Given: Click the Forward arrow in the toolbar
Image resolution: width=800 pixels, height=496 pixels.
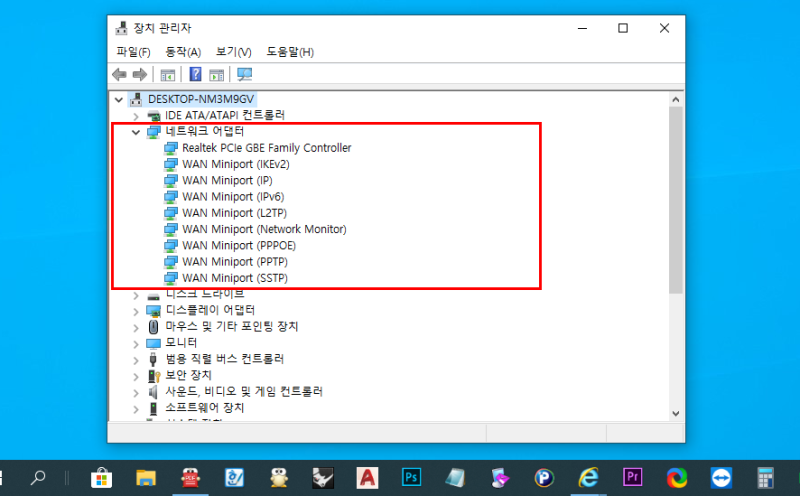Looking at the screenshot, I should tap(139, 75).
